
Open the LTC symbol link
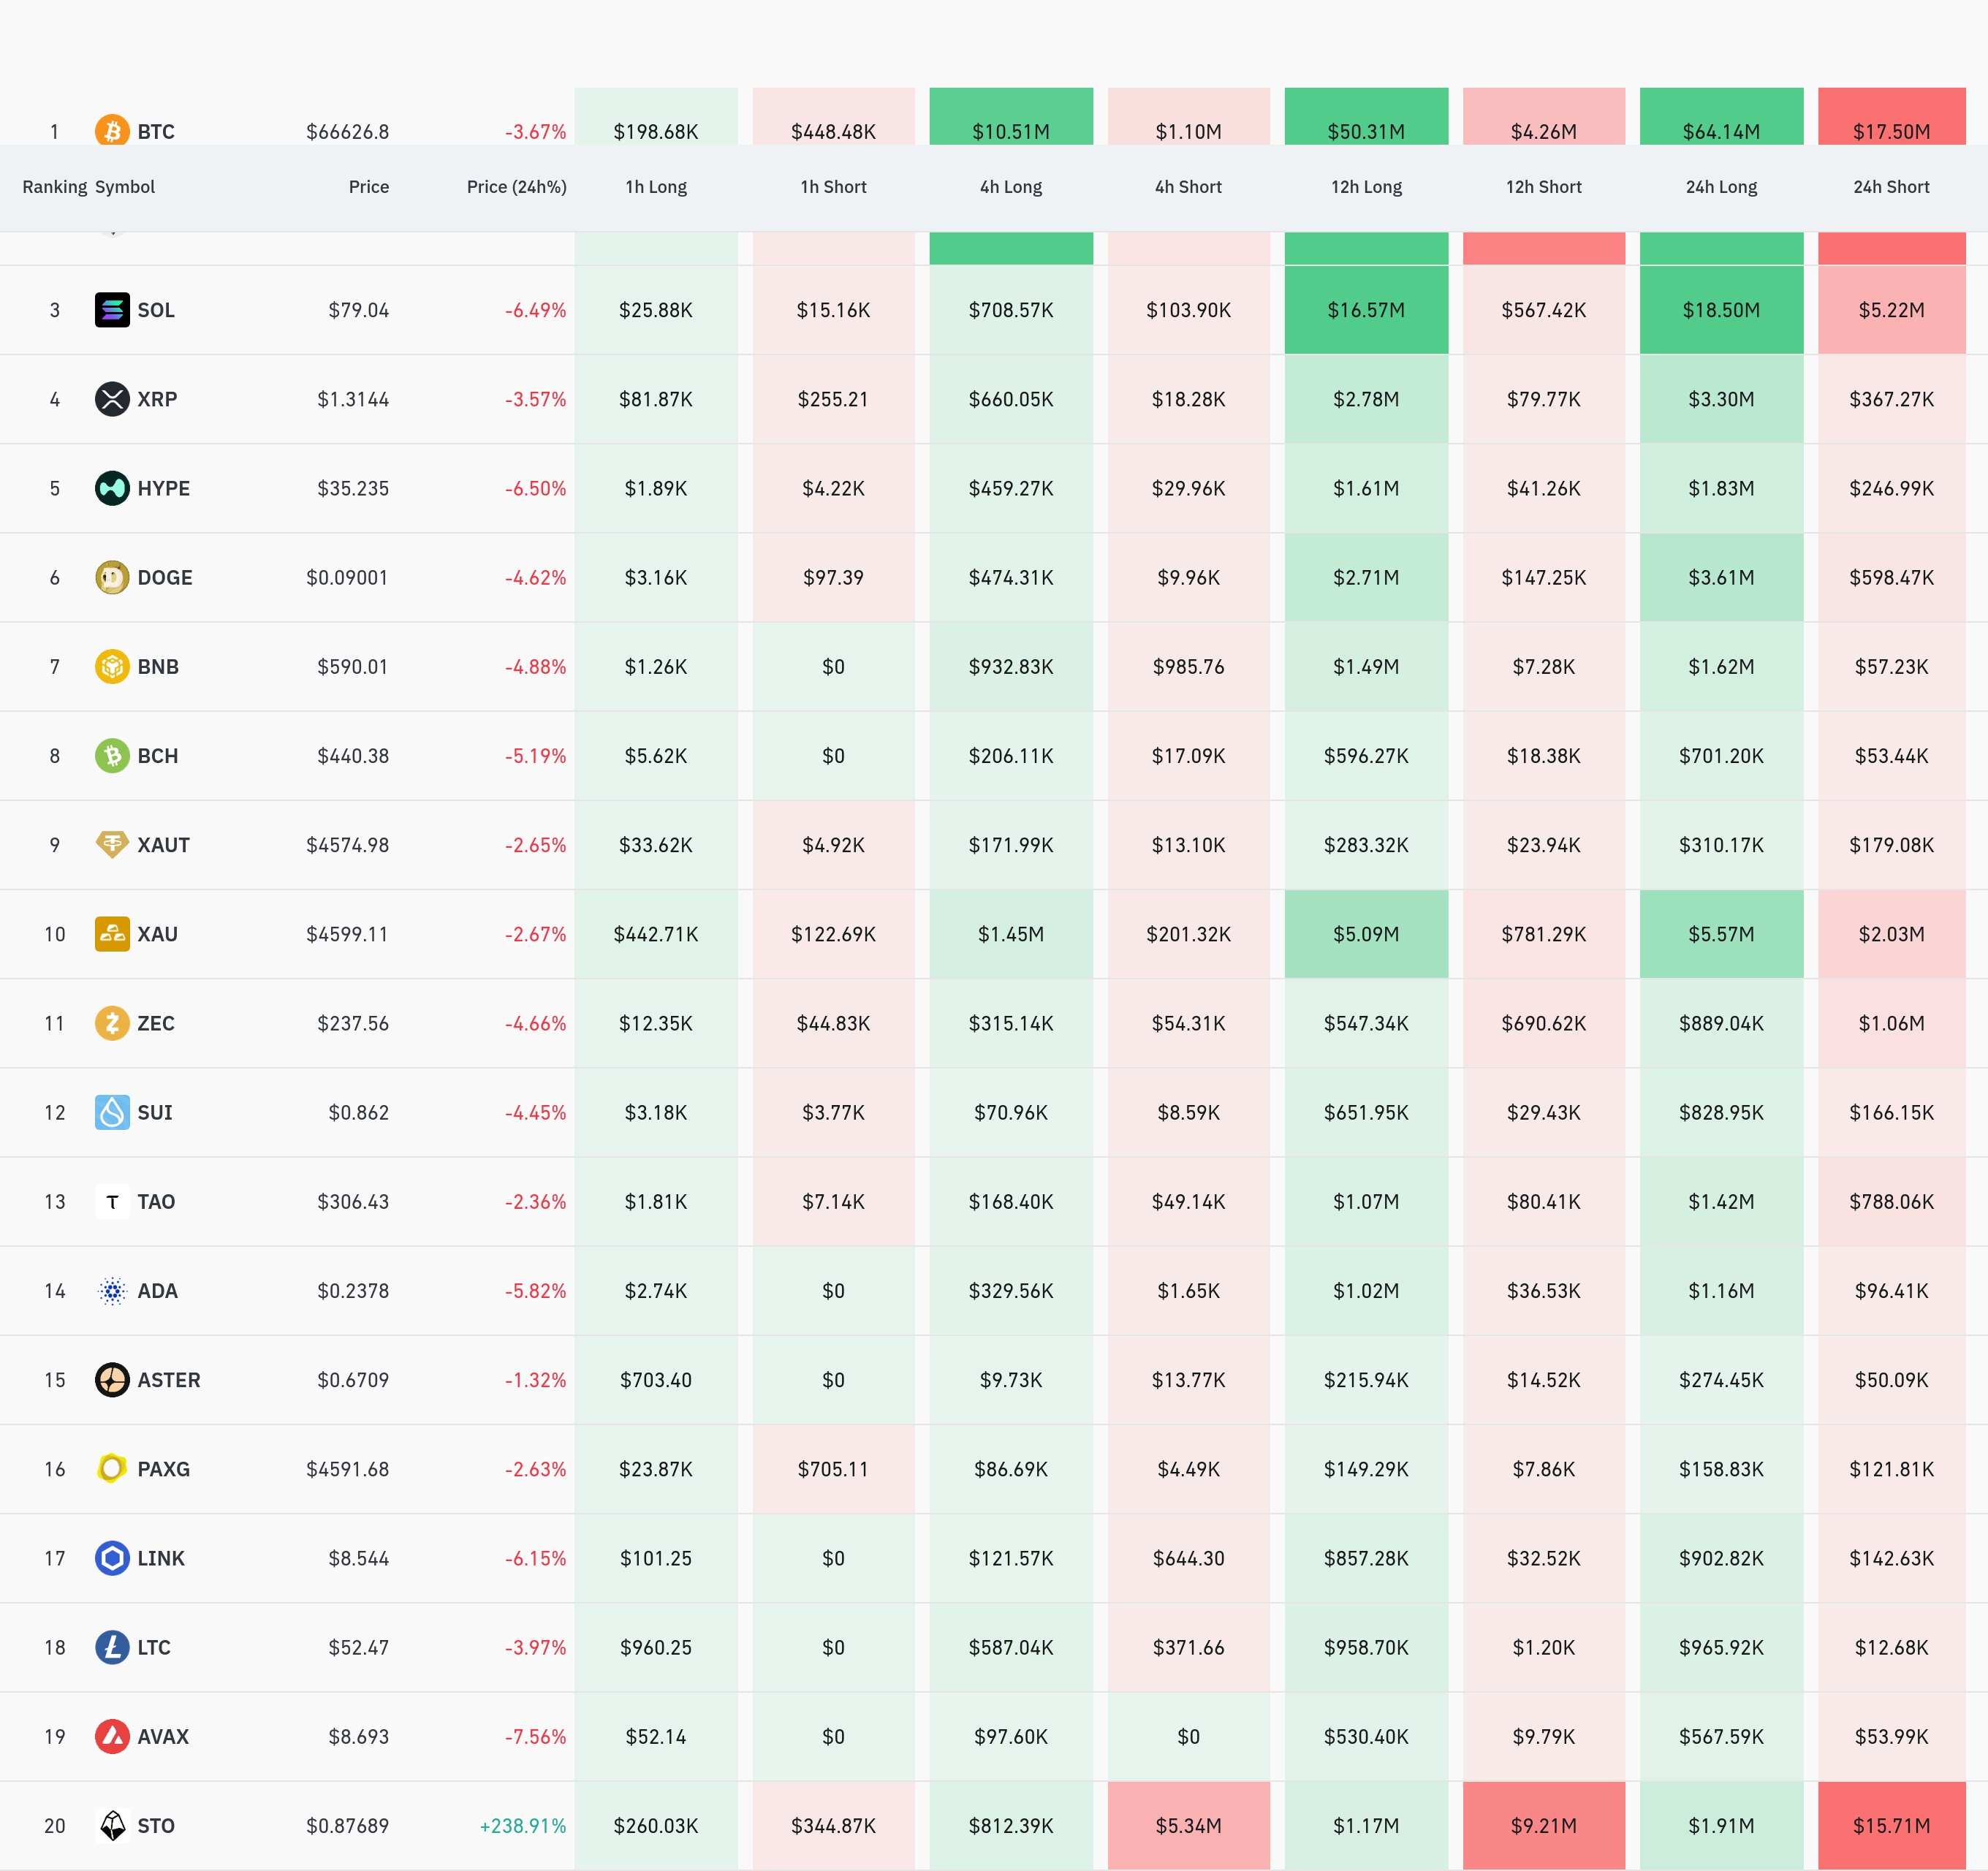[x=154, y=1647]
